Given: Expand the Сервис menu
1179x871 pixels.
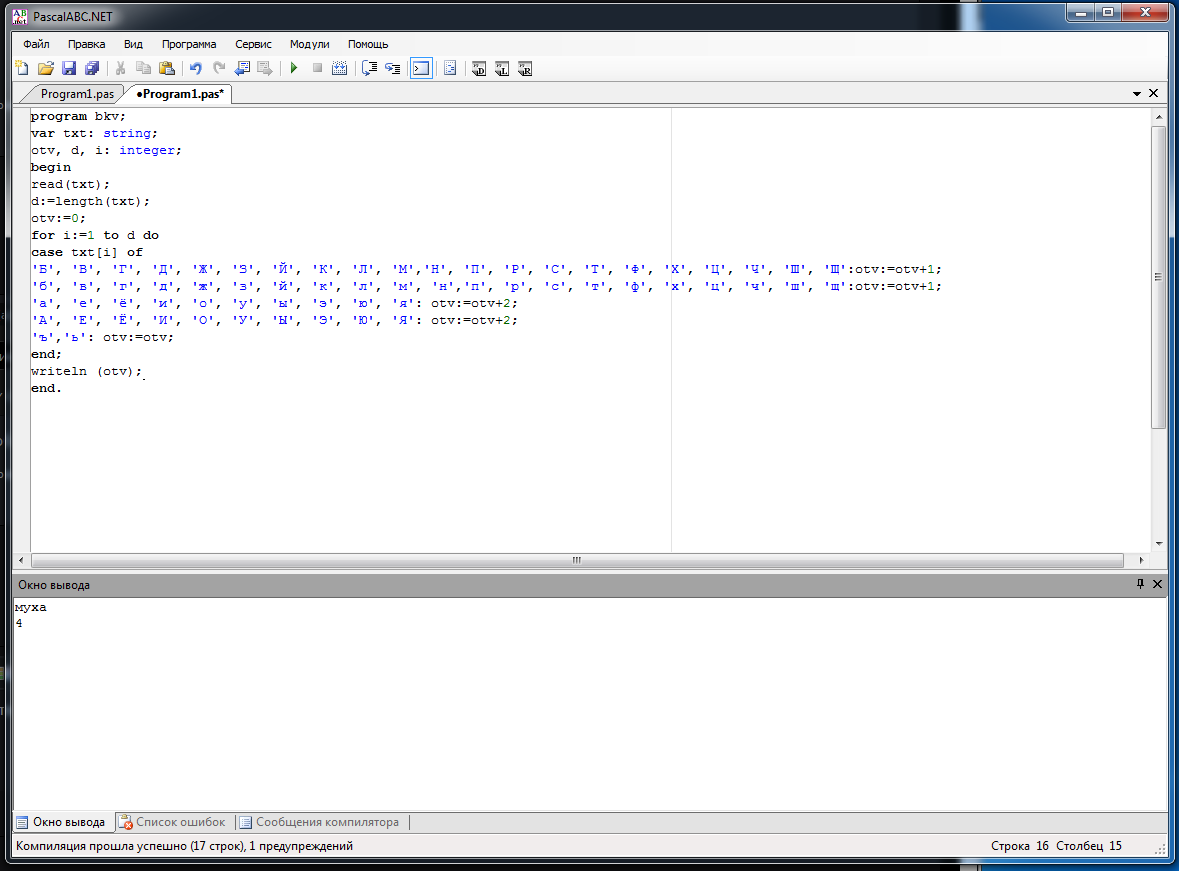Looking at the screenshot, I should 253,44.
